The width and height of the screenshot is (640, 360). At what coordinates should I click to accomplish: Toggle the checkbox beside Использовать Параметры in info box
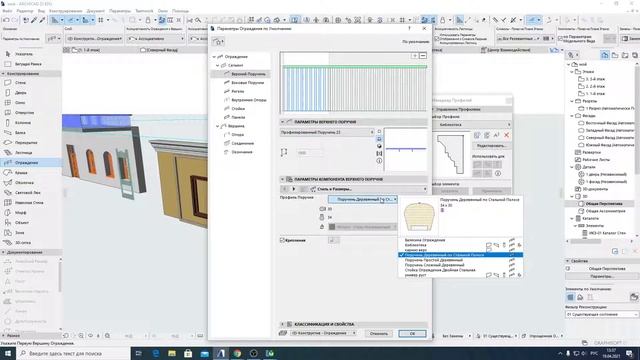437,38
